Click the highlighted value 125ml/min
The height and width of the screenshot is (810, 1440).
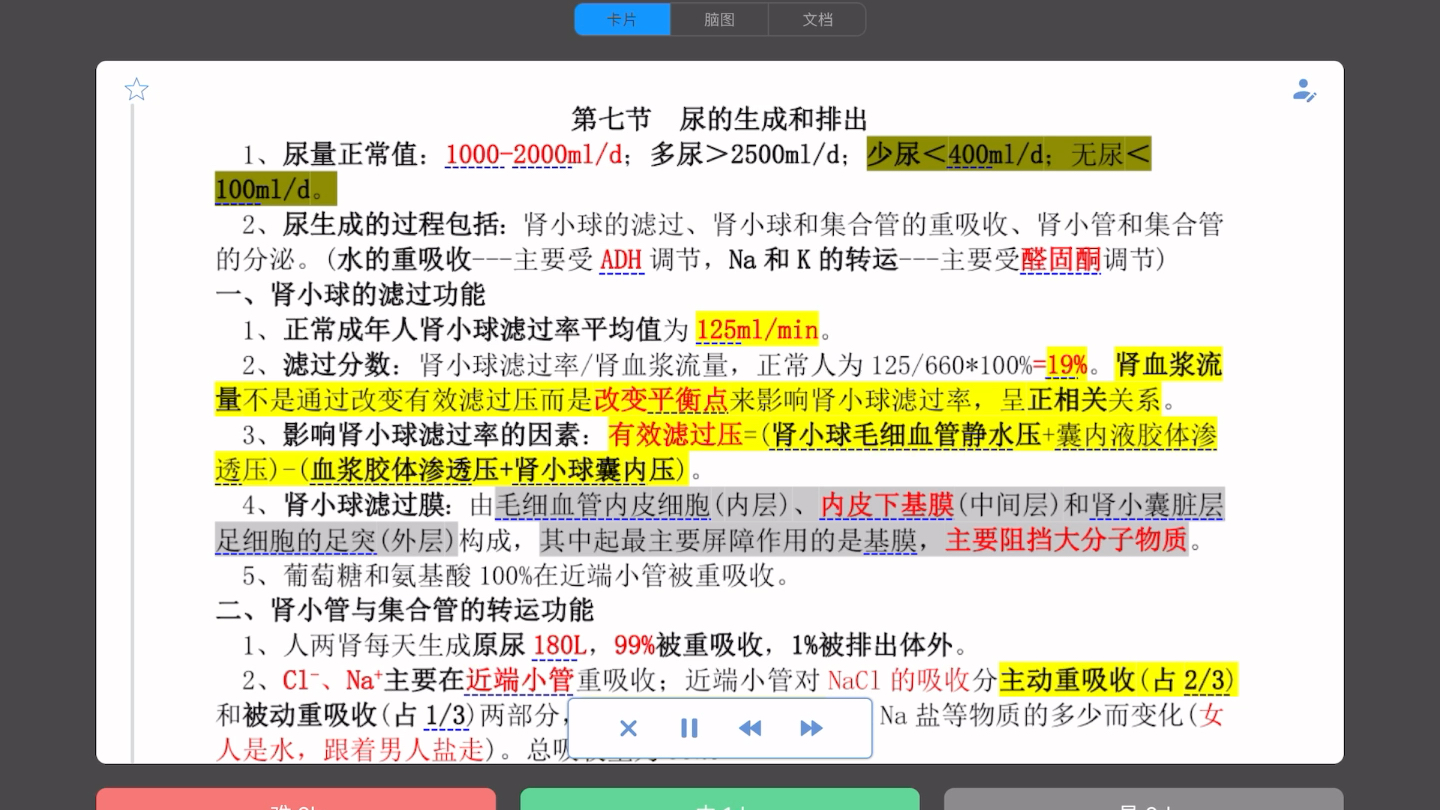pyautogui.click(x=757, y=330)
